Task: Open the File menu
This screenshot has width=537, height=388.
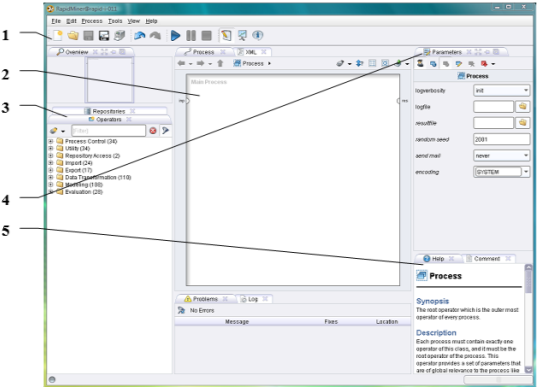Action: click(56, 21)
